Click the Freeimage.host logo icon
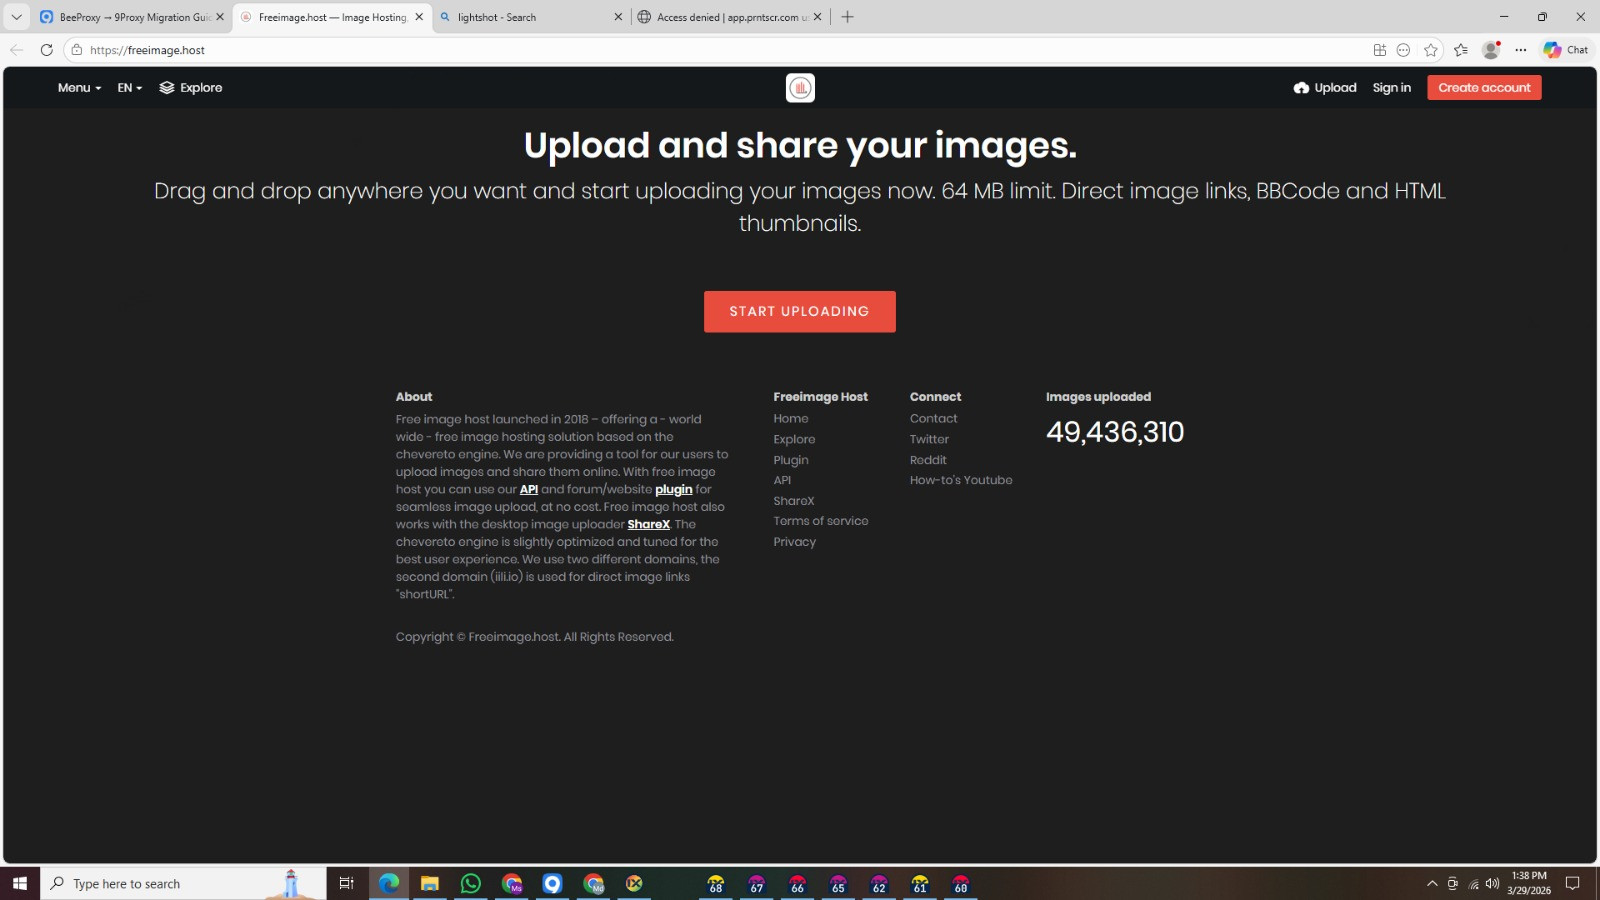Image resolution: width=1600 pixels, height=900 pixels. pos(800,88)
